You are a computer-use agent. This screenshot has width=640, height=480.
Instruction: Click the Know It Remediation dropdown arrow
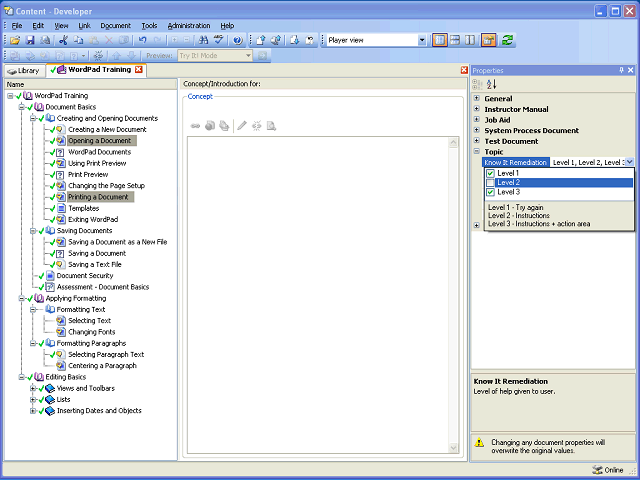tap(629, 162)
